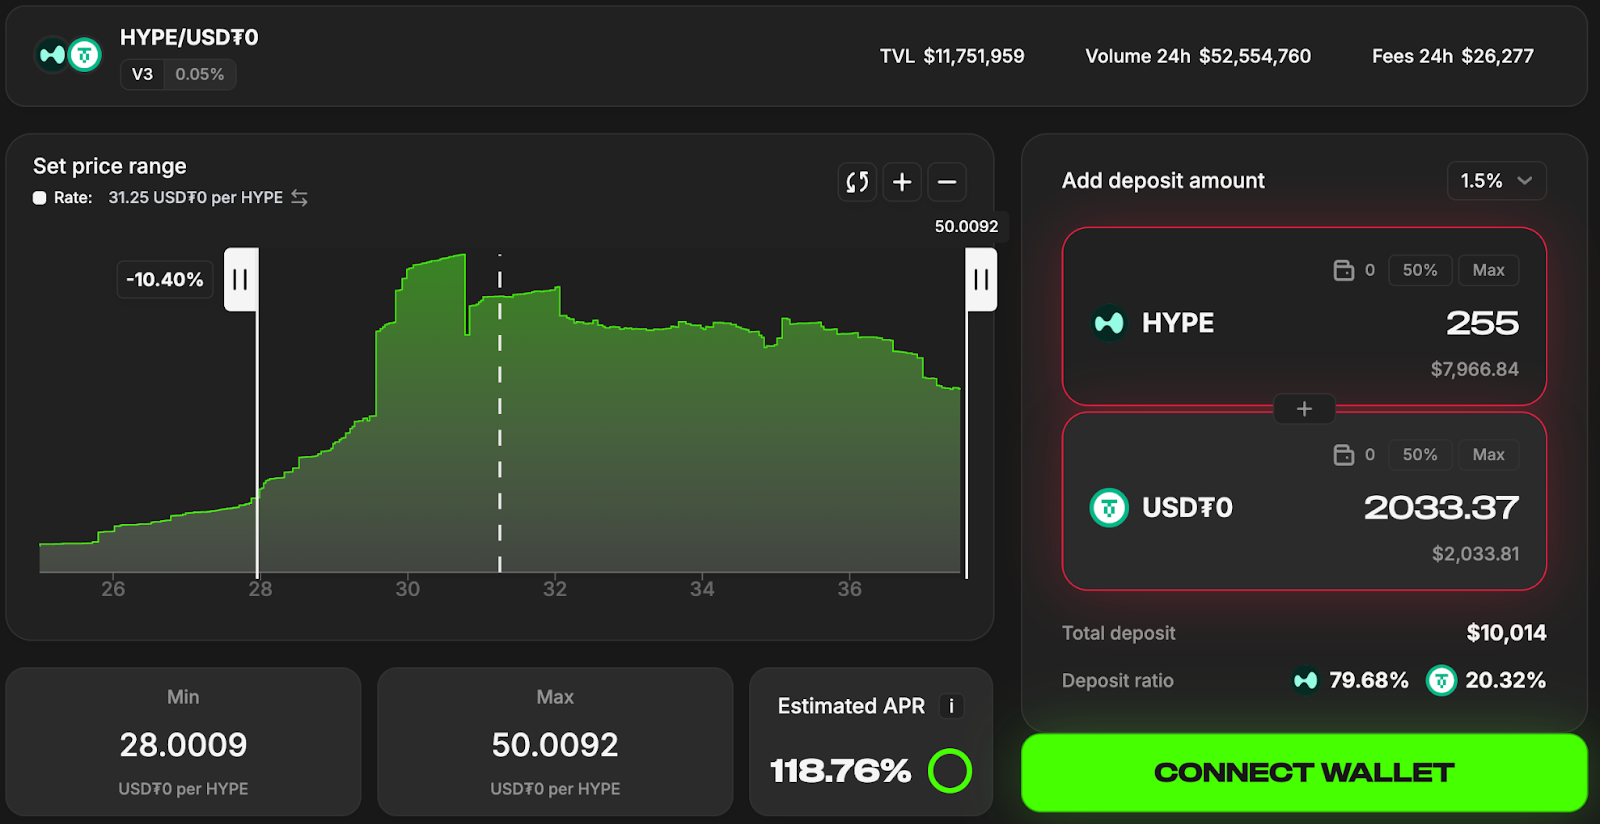The image size is (1600, 824).
Task: Zoom out chart with minus icon
Action: (x=947, y=182)
